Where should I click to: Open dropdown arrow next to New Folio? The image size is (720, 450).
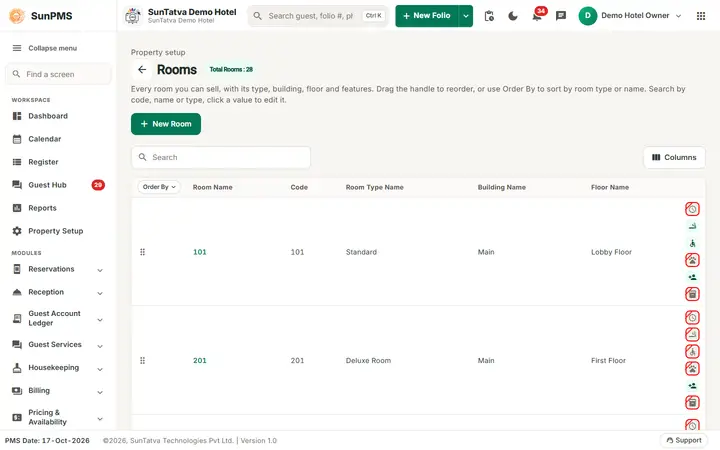466,16
